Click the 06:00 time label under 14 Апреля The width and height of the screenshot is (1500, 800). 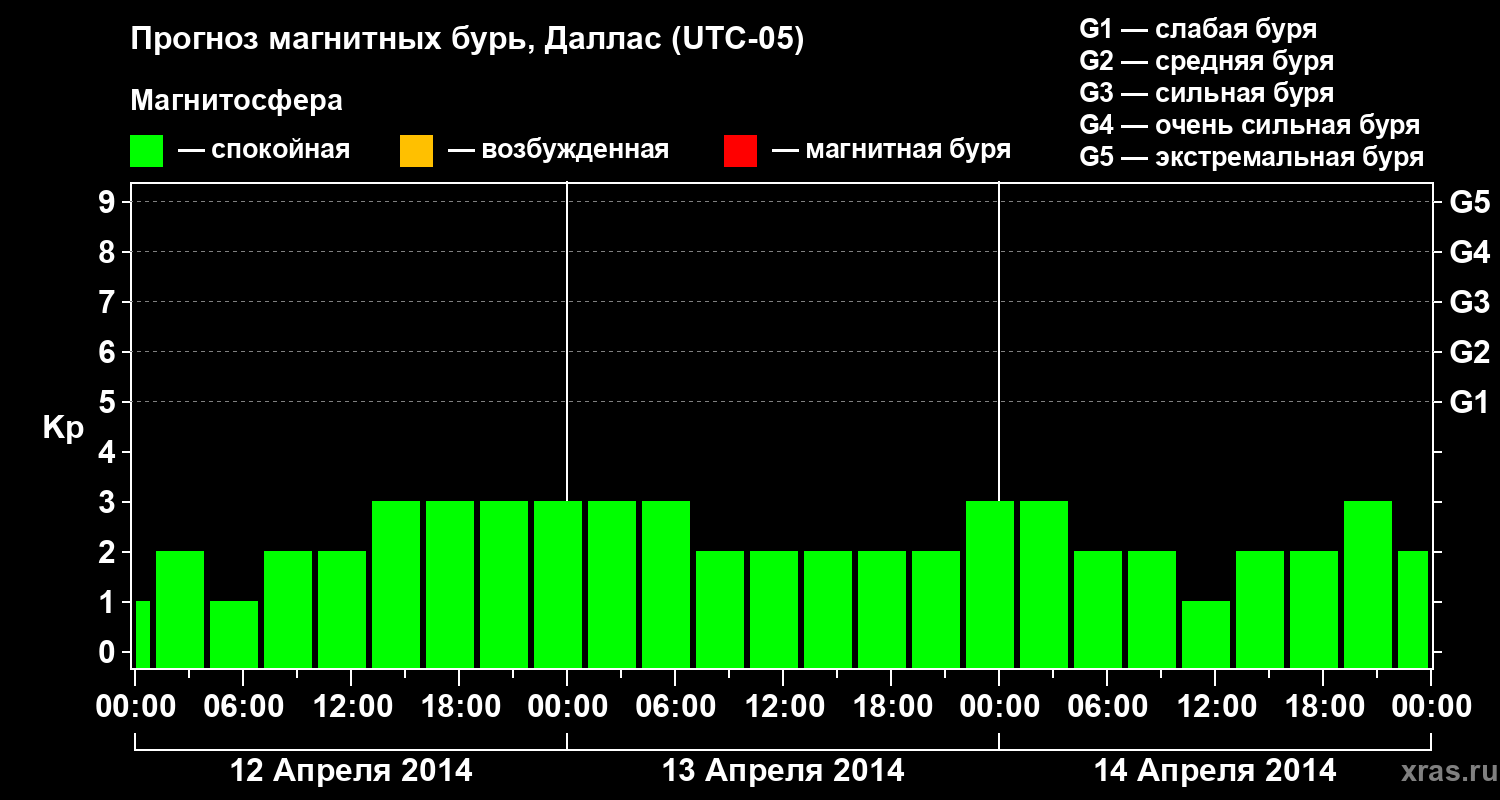tap(1107, 707)
